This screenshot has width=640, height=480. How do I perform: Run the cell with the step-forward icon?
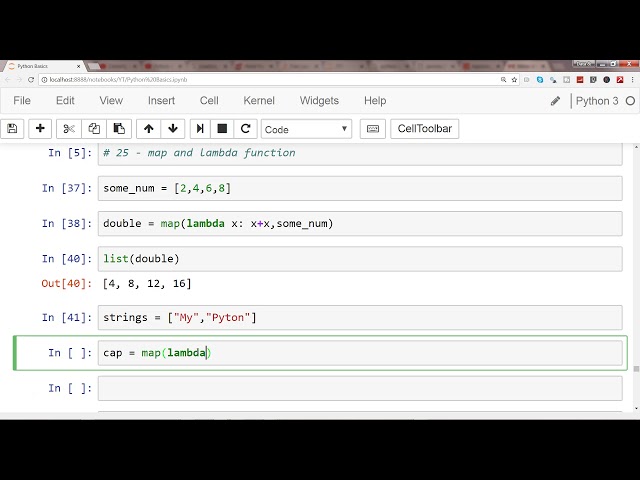pyautogui.click(x=200, y=129)
